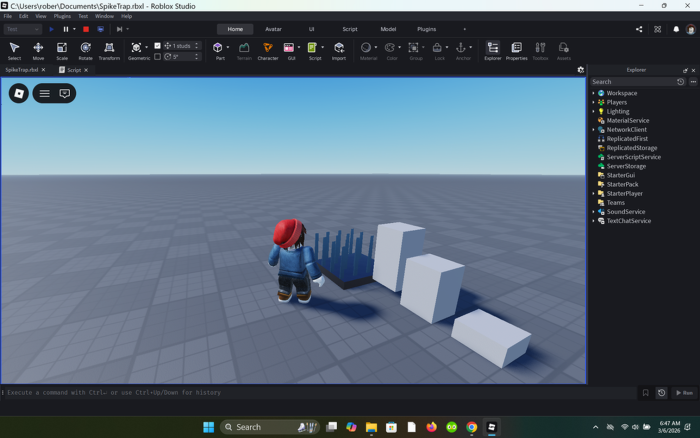The width and height of the screenshot is (700, 438).
Task: Enable the rotation snapping checkbox
Action: [x=157, y=57]
